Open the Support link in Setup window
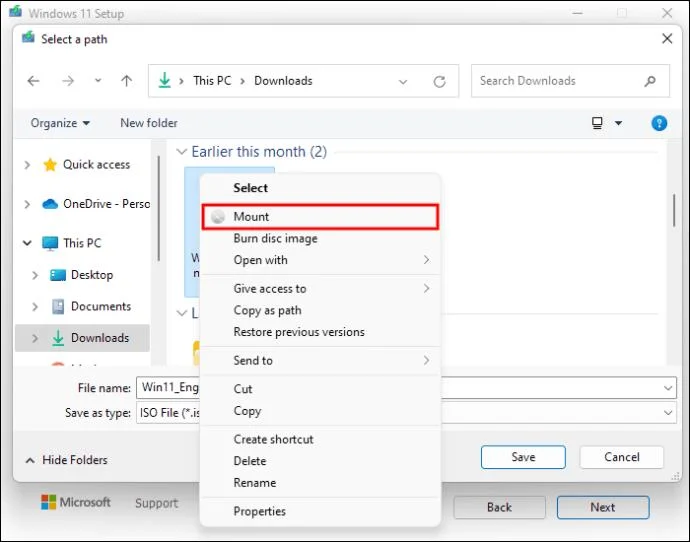 (x=157, y=503)
